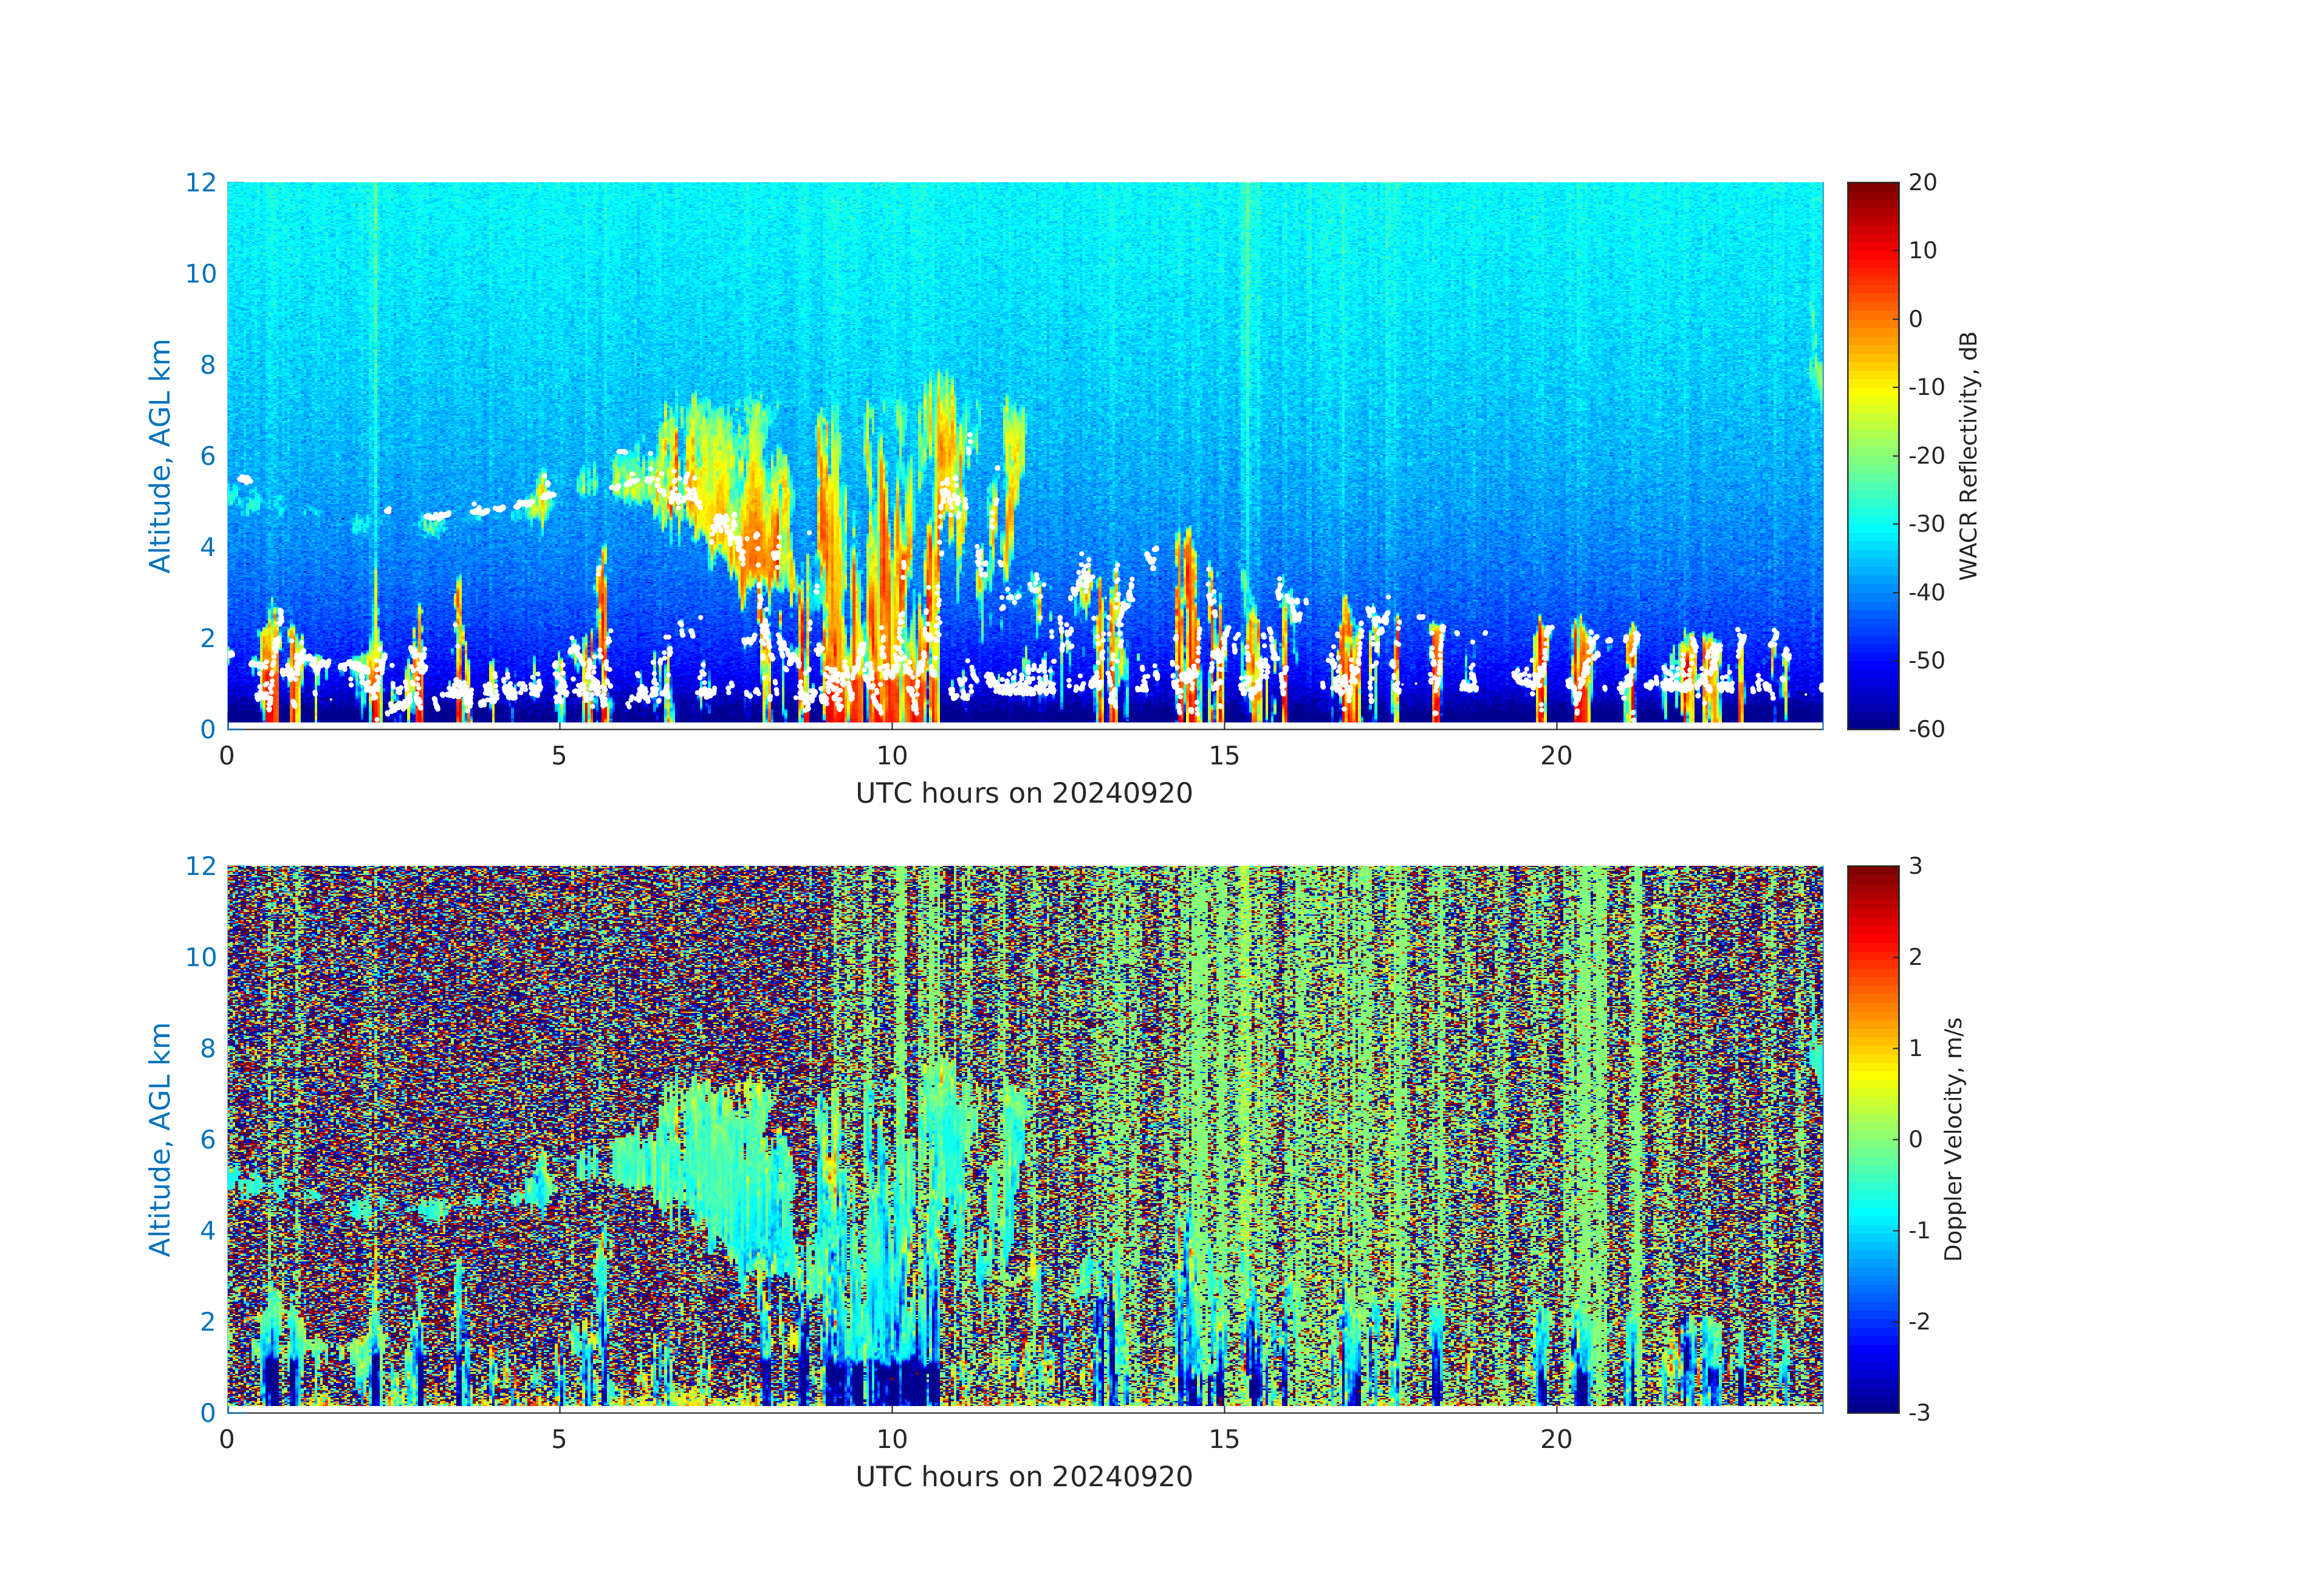The width and height of the screenshot is (2324, 1595).
Task: Click the 3 tick on Doppler colorbar
Action: [1915, 866]
